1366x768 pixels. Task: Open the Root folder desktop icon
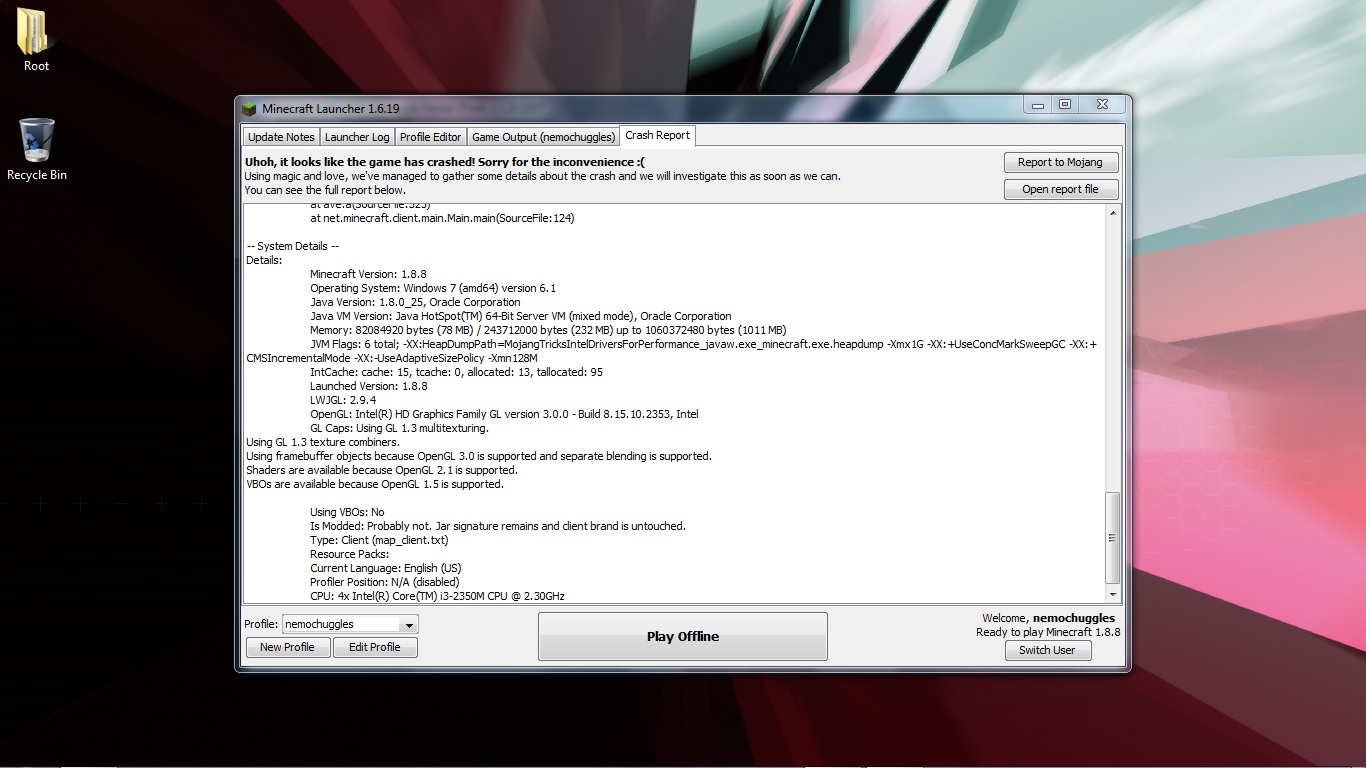click(37, 40)
